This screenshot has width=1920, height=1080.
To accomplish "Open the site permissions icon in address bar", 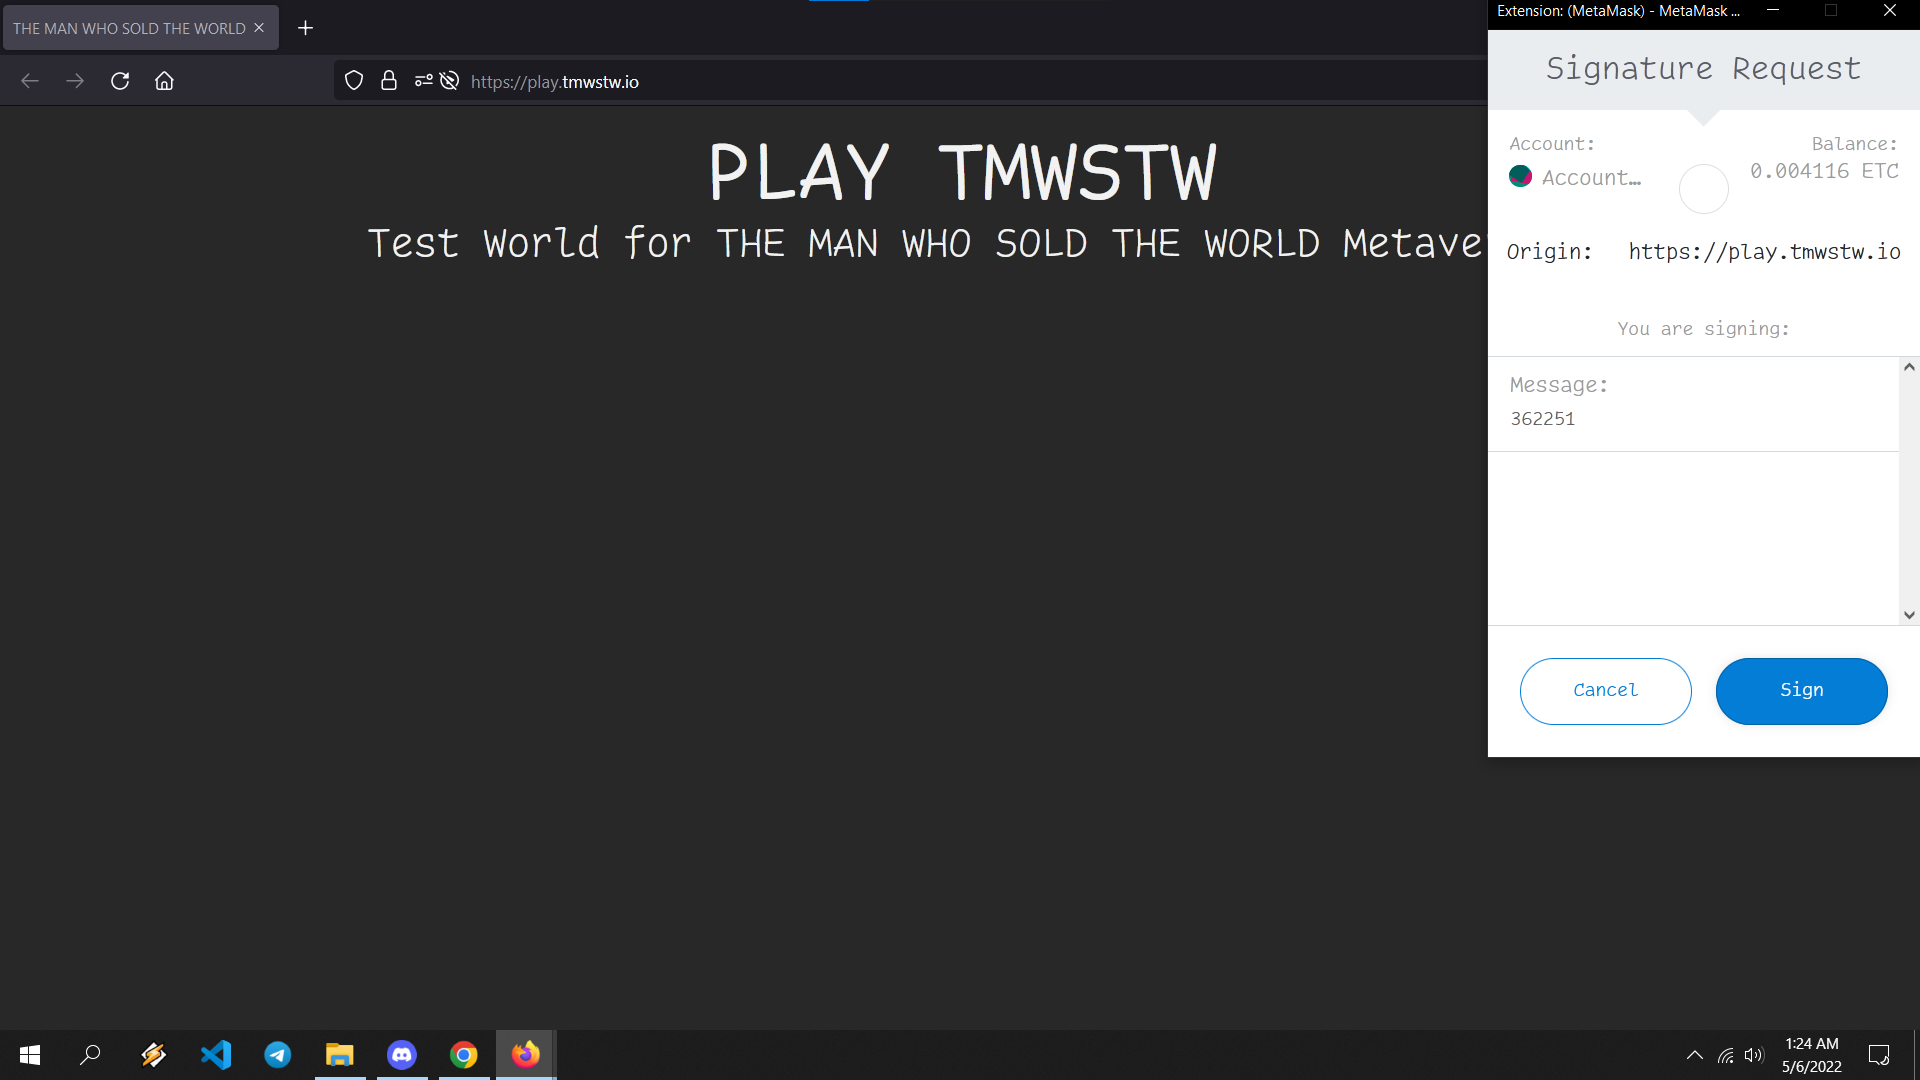I will coord(424,81).
